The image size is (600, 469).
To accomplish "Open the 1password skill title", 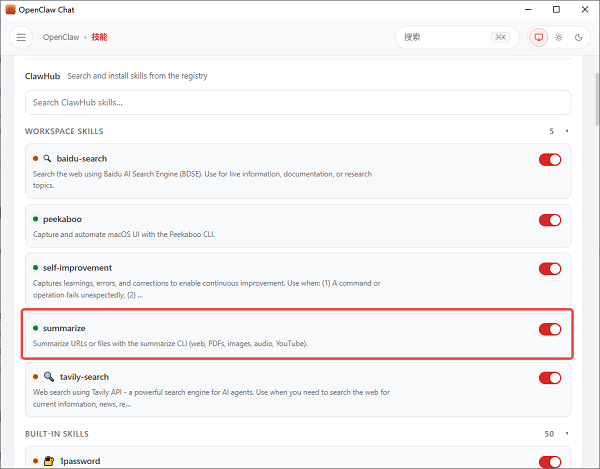I will [80, 461].
